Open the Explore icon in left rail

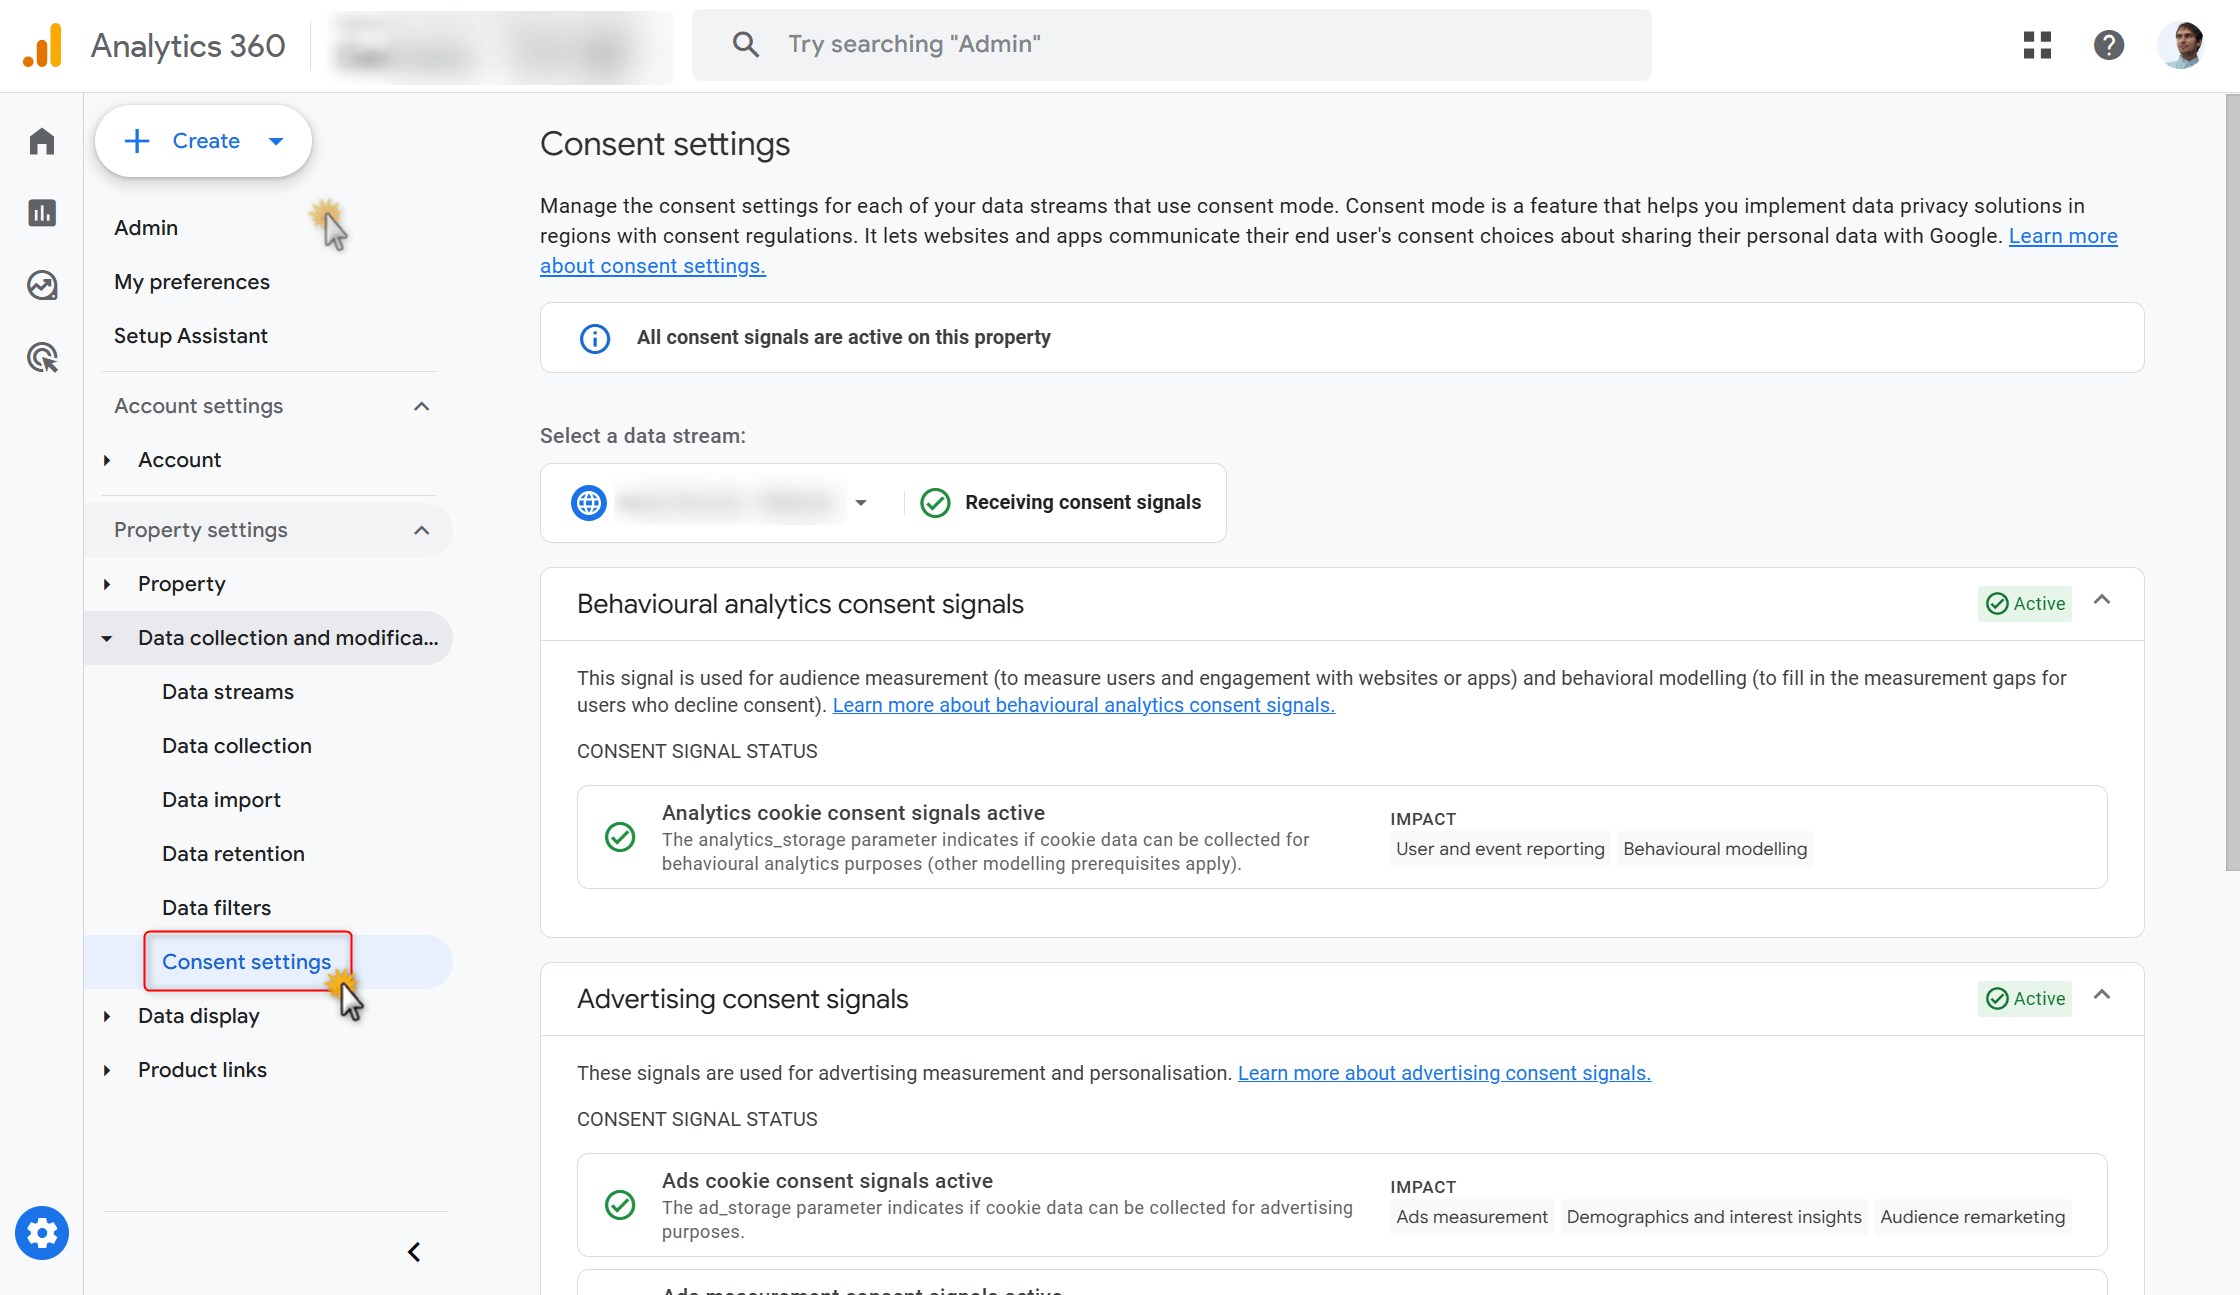42,285
